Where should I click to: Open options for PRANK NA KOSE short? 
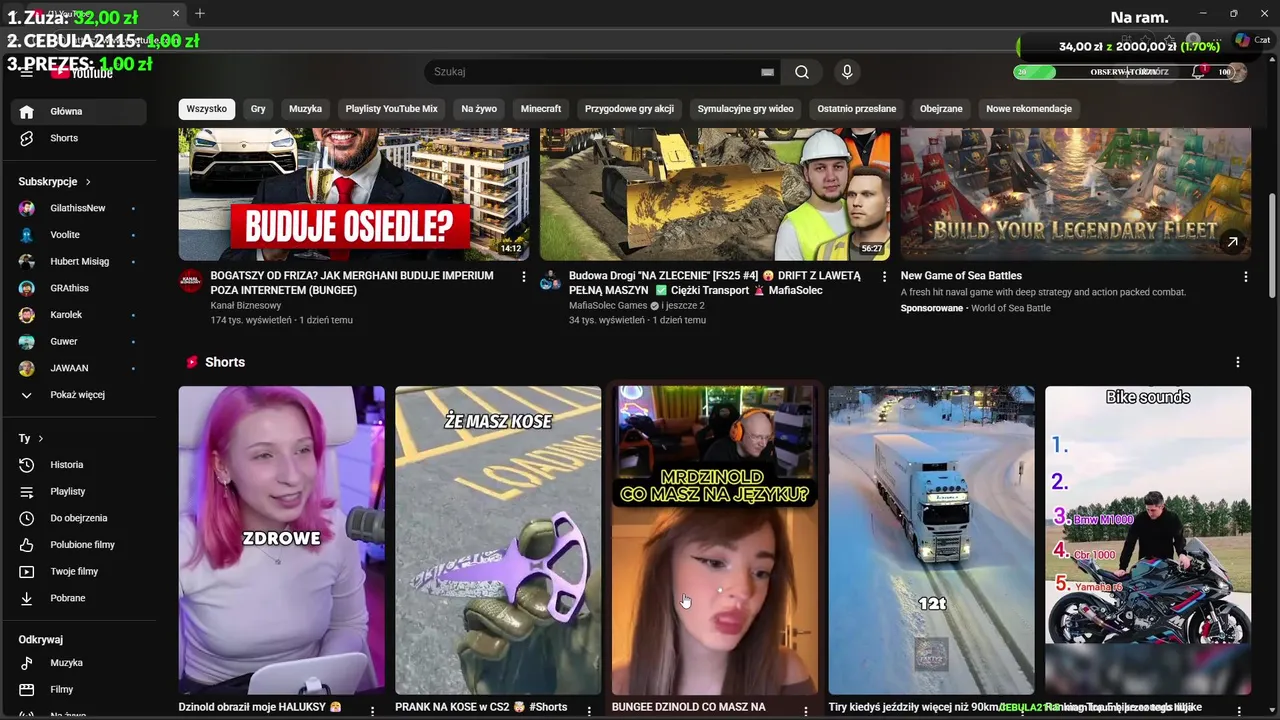click(589, 710)
